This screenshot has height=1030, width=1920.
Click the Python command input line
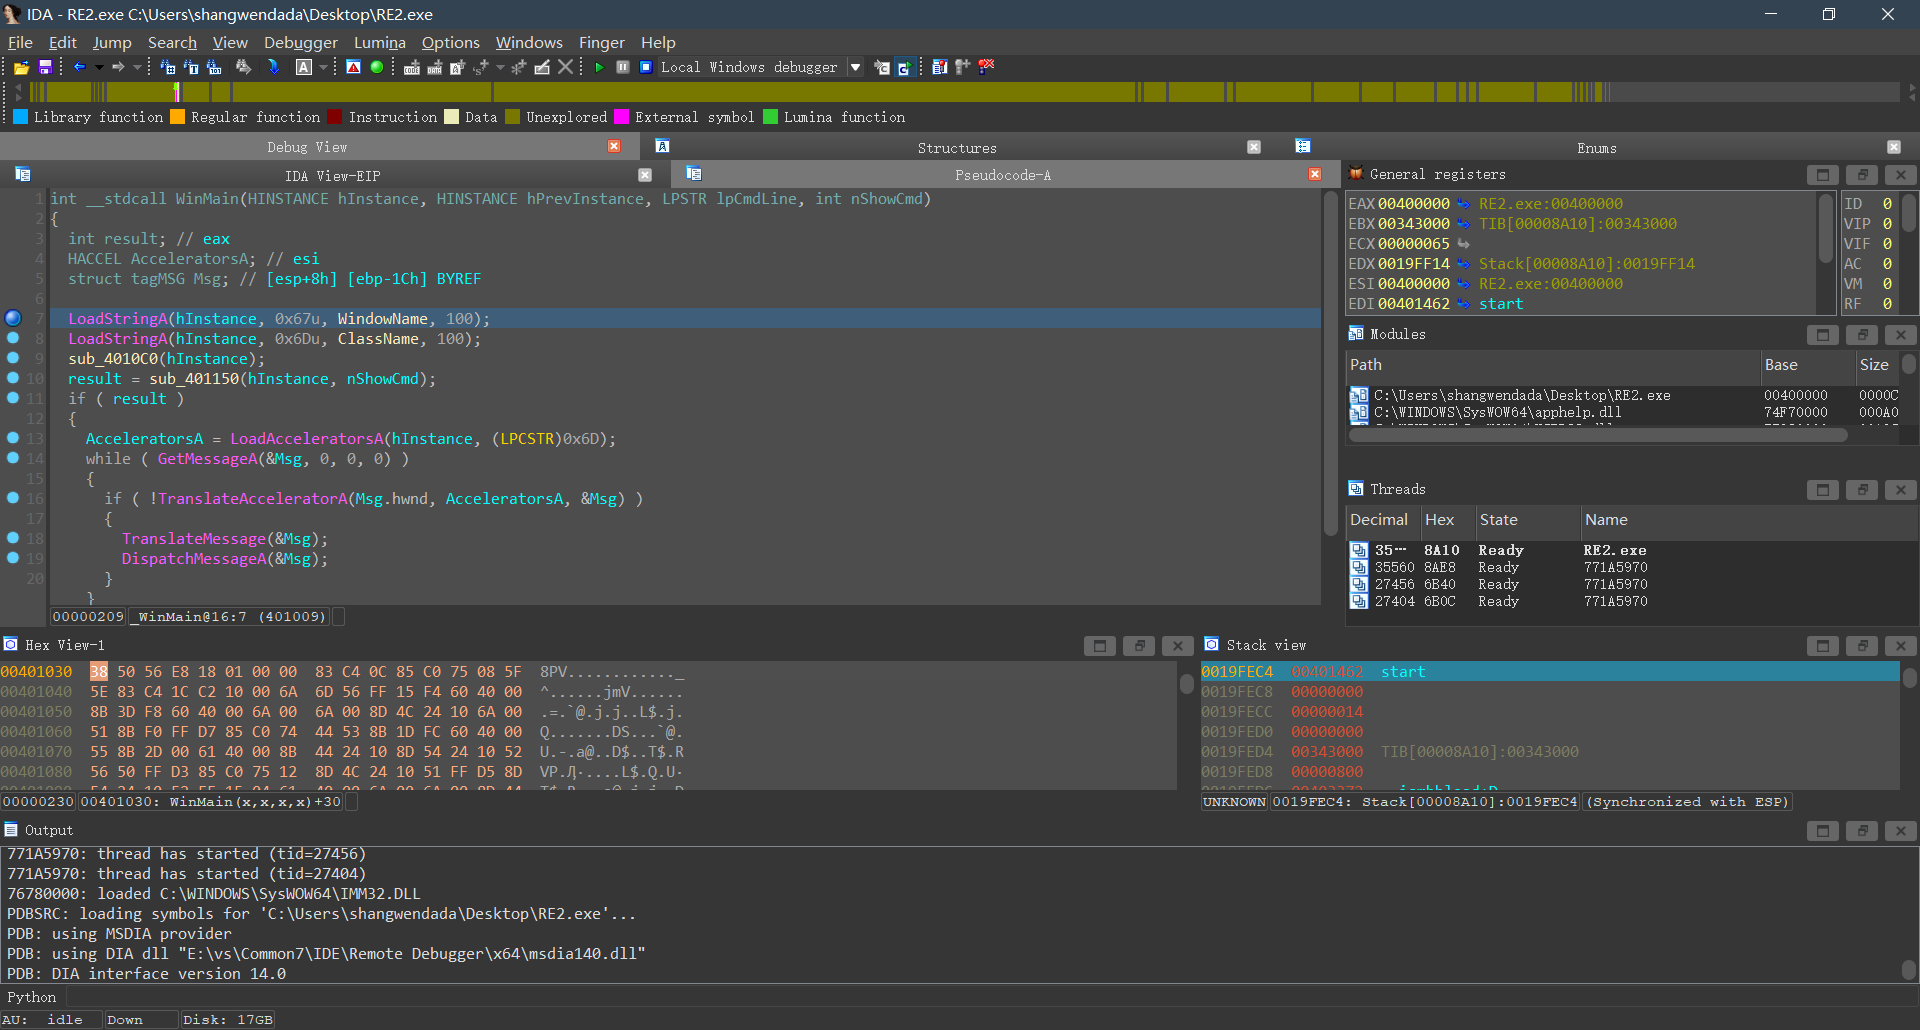click(990, 997)
